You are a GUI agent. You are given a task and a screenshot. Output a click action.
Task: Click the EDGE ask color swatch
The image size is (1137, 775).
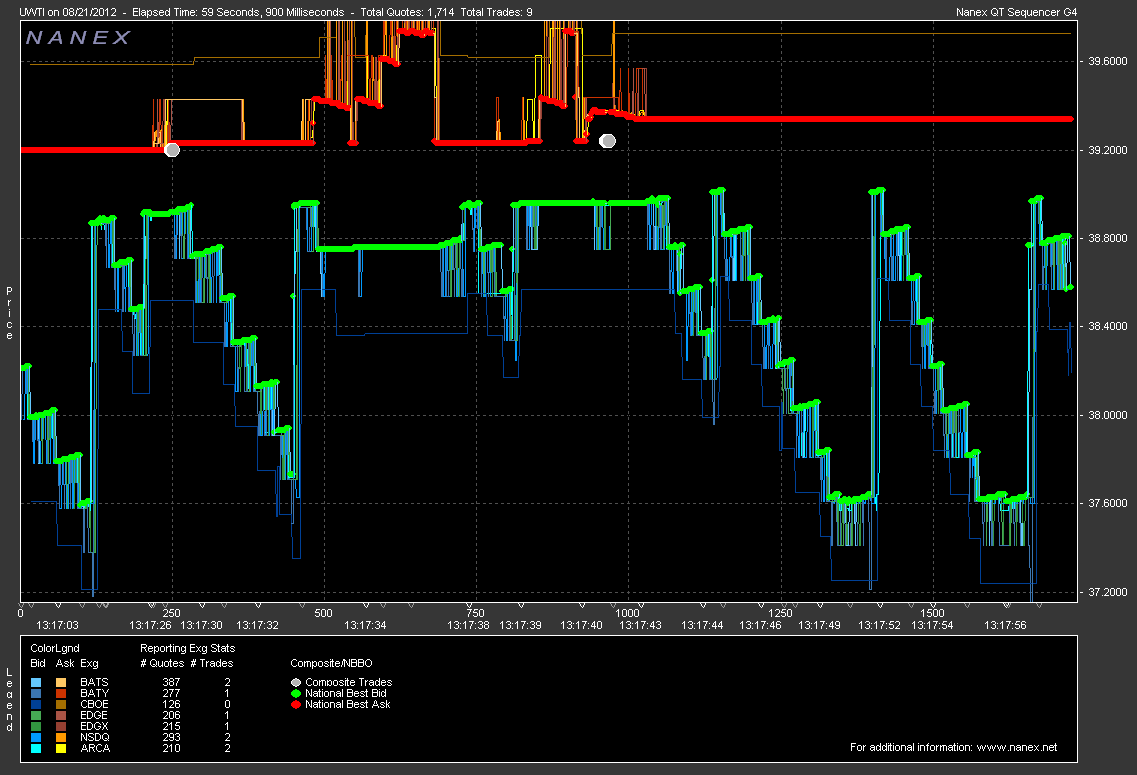coord(61,715)
